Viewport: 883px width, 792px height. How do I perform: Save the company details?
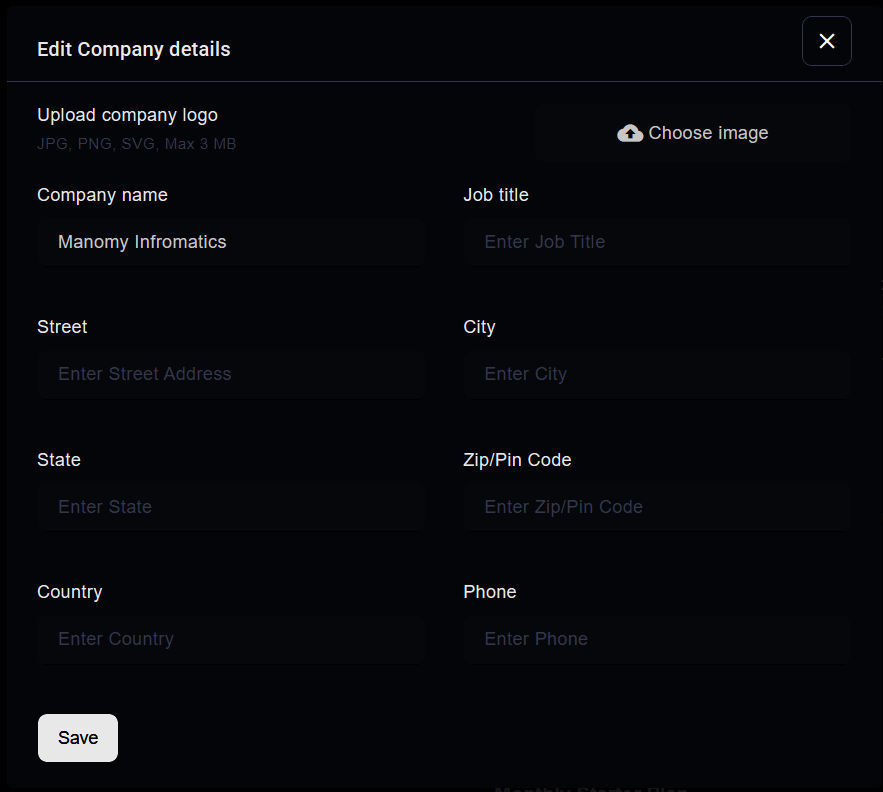click(78, 738)
